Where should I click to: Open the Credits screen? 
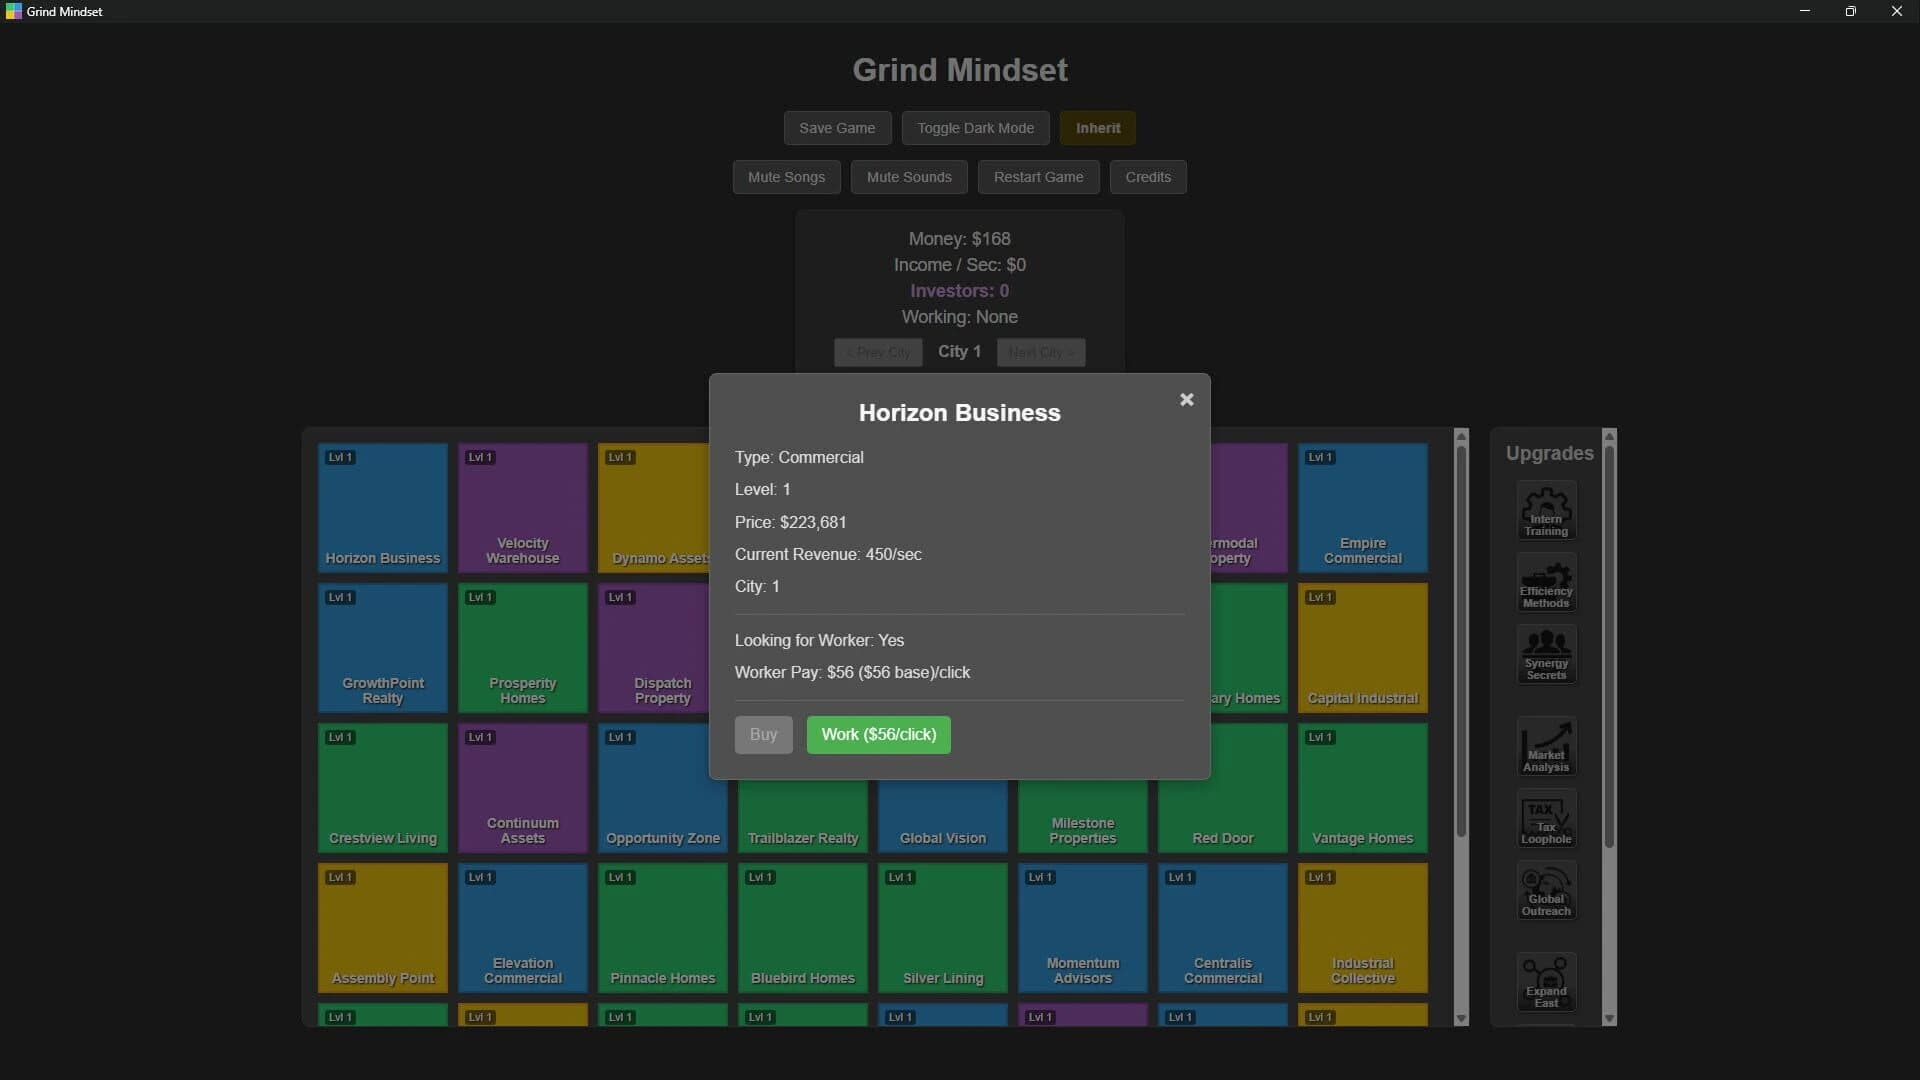pyautogui.click(x=1147, y=177)
